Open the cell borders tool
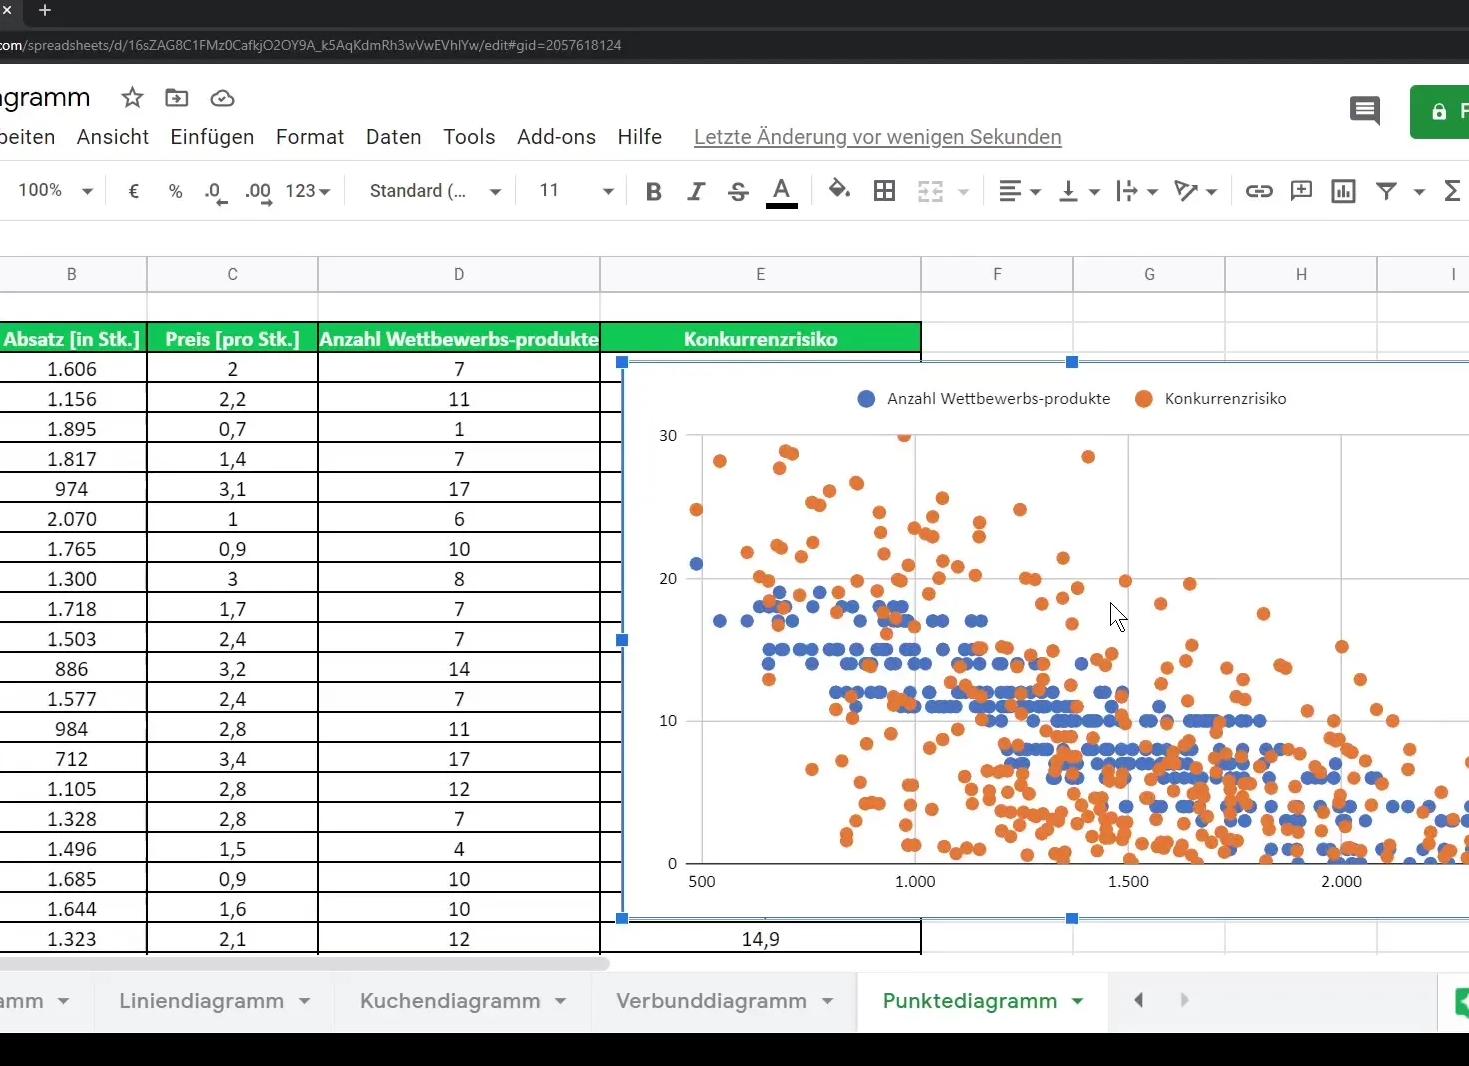 coord(884,191)
